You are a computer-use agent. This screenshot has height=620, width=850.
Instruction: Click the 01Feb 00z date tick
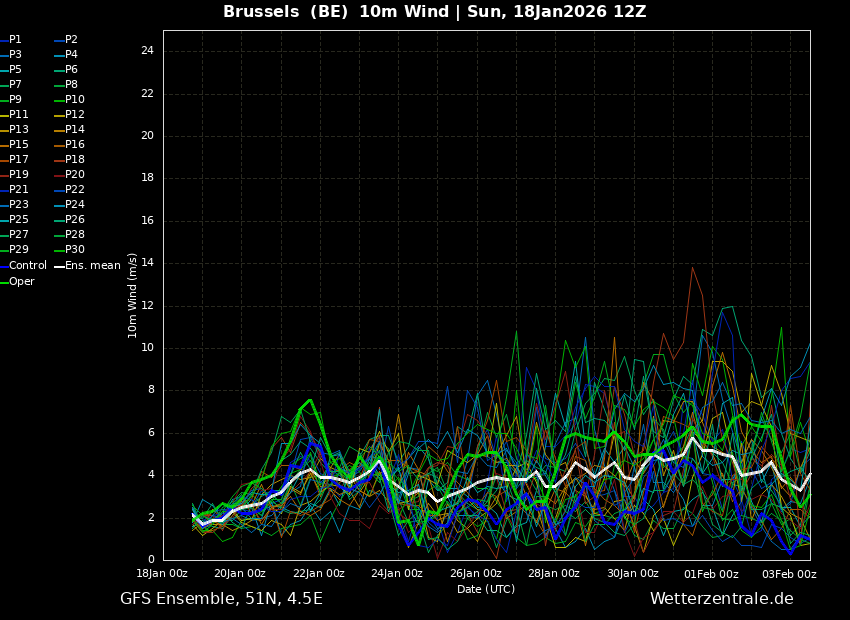[x=711, y=574]
